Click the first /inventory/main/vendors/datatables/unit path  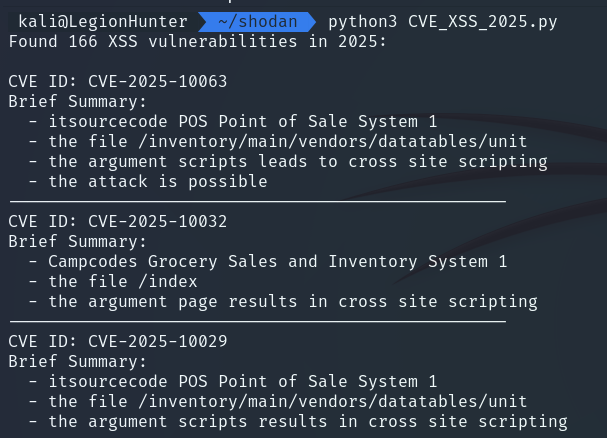tap(333, 142)
